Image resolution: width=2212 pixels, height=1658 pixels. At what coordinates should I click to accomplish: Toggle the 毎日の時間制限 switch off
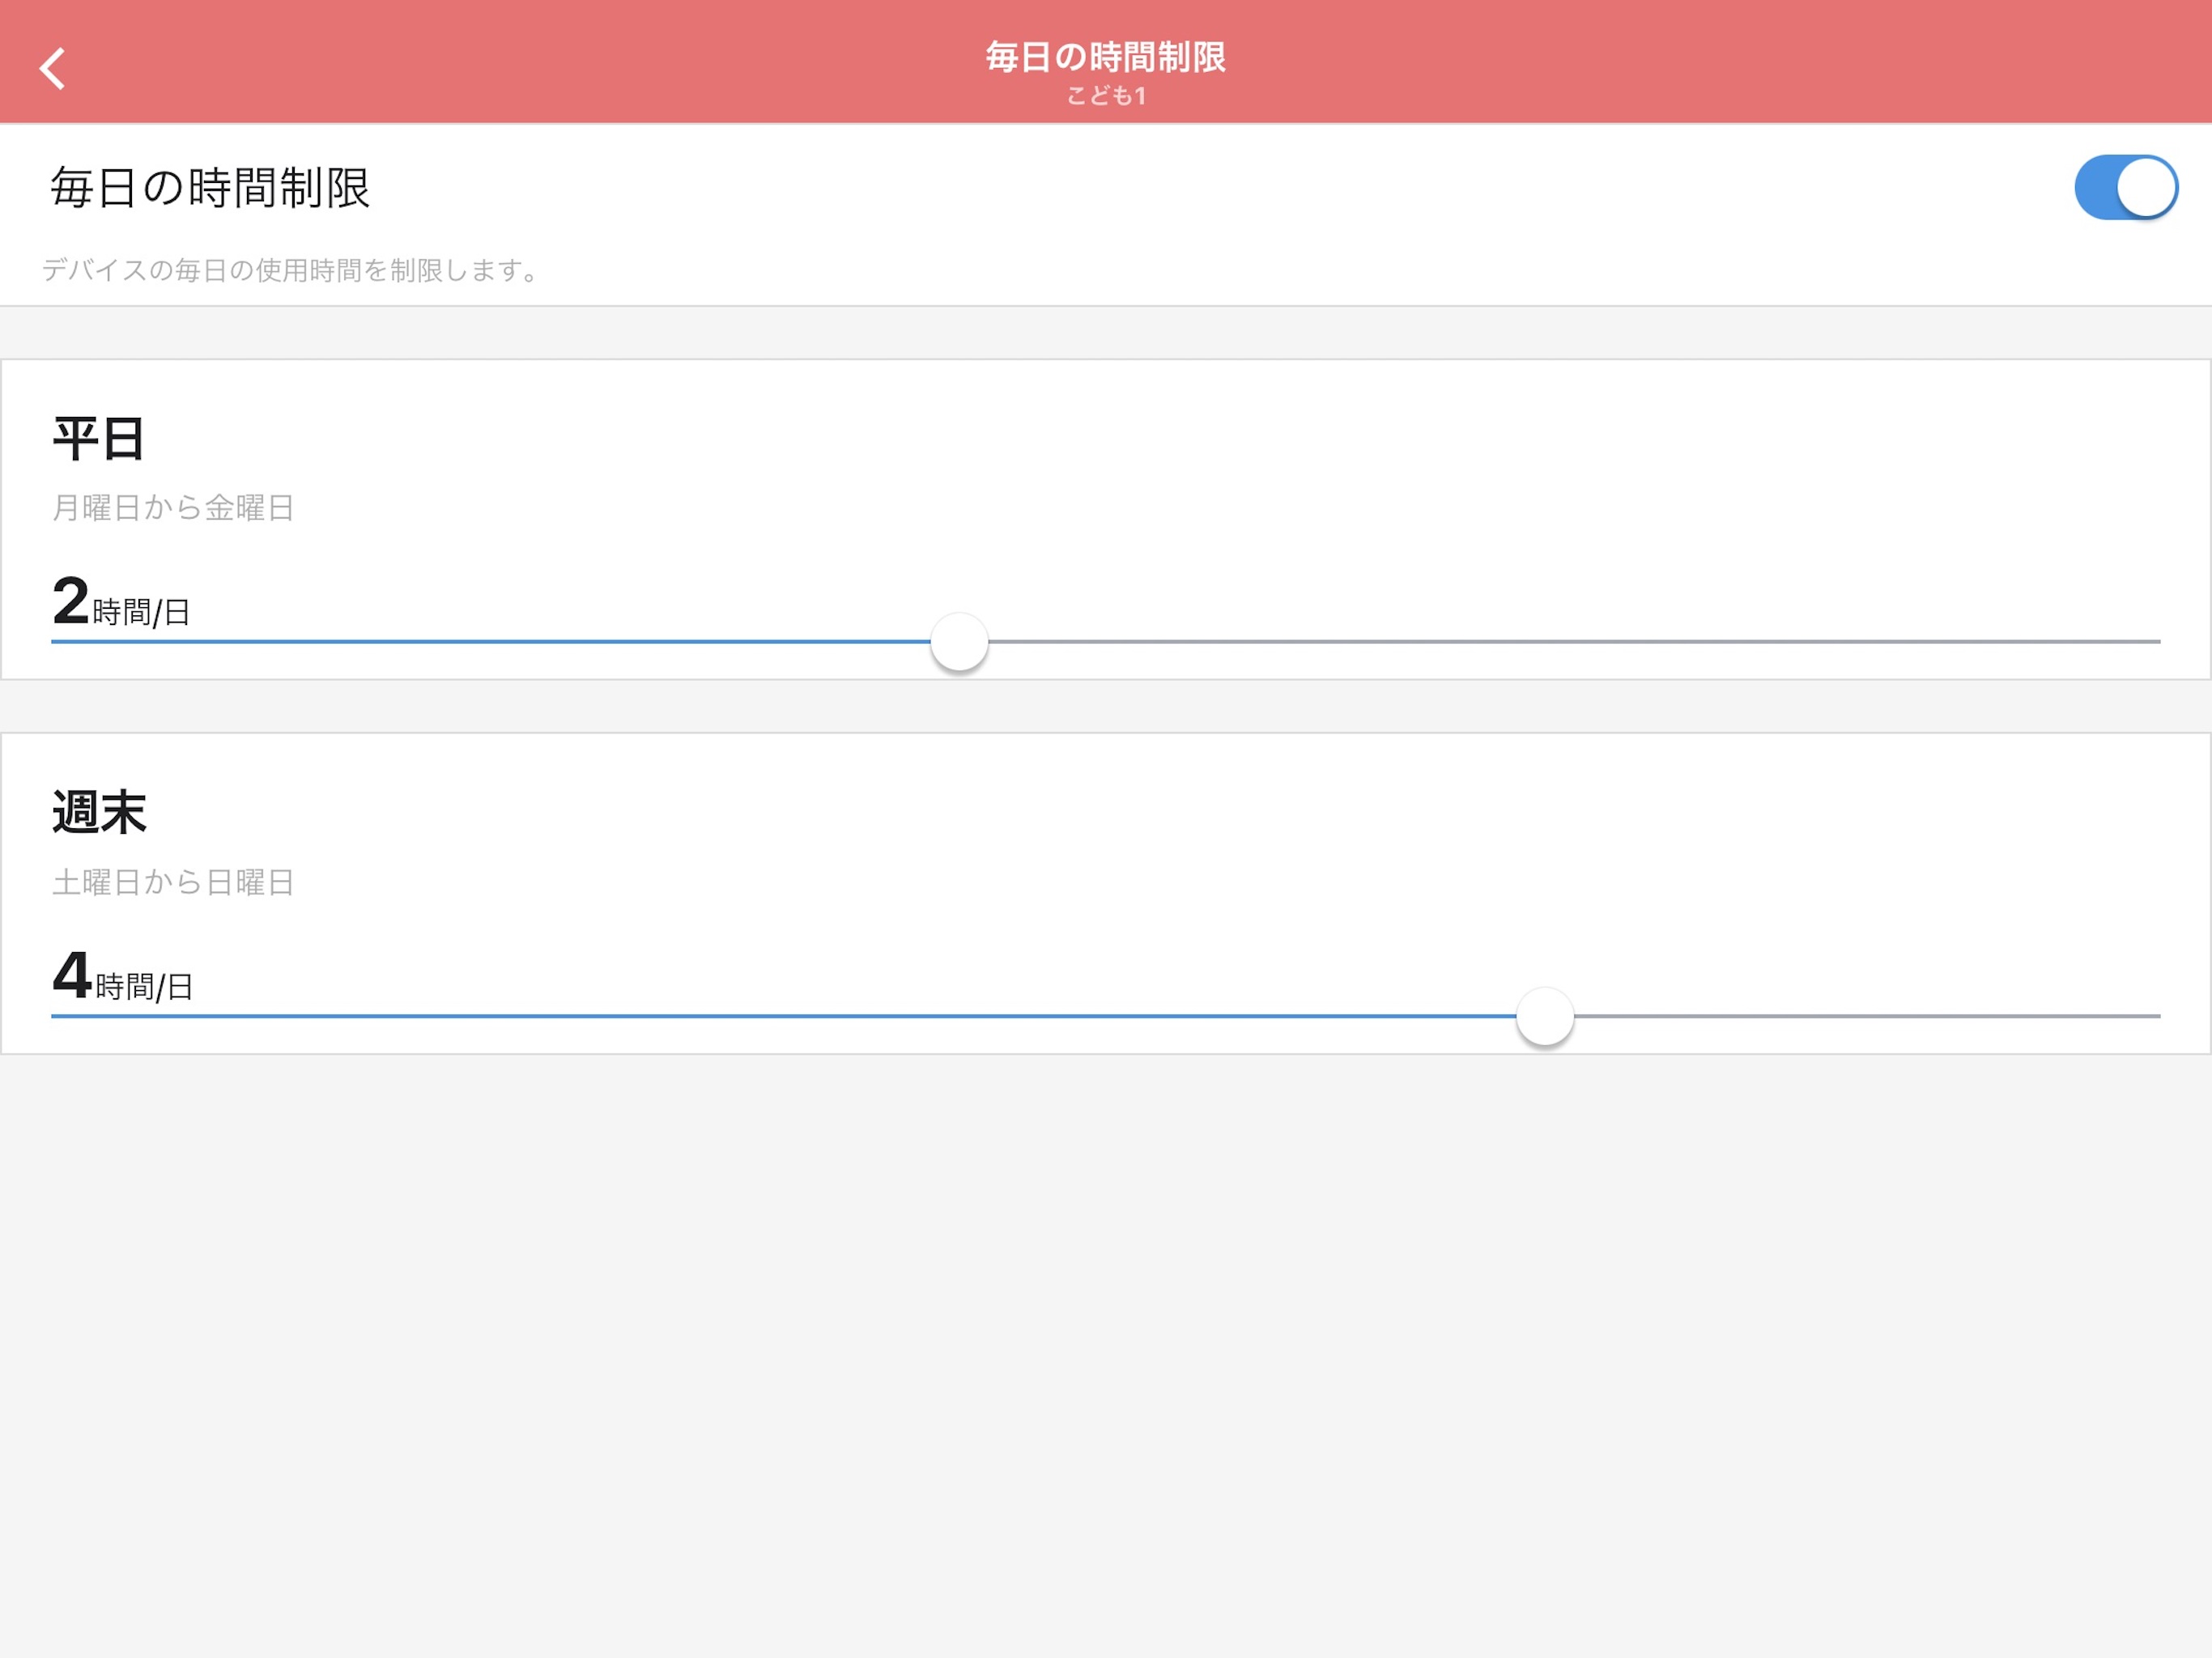[2126, 187]
